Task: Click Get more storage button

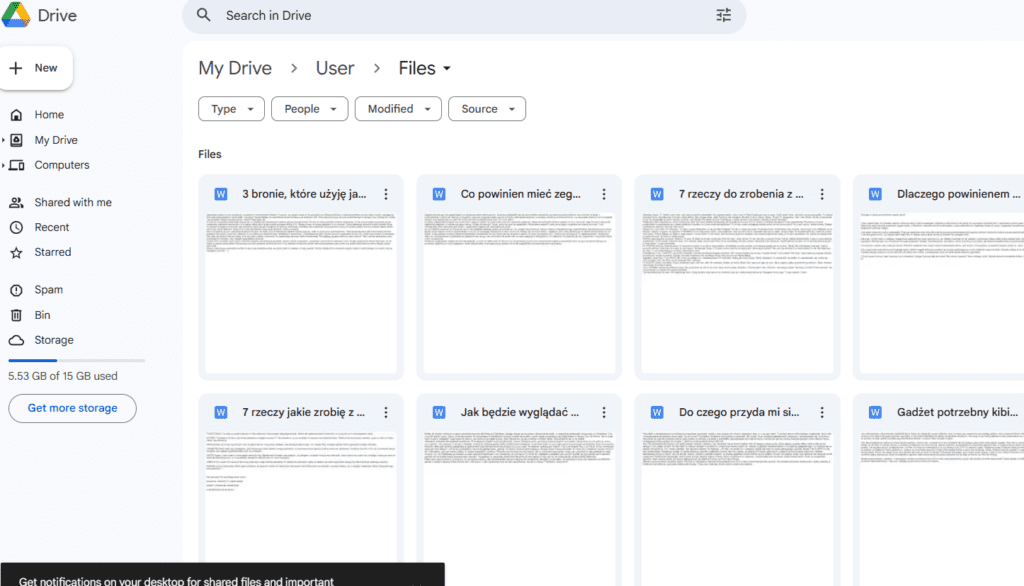Action: tap(72, 408)
